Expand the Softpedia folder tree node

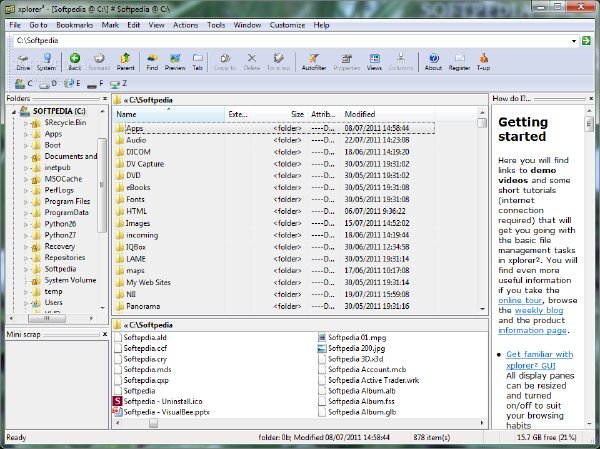point(26,269)
